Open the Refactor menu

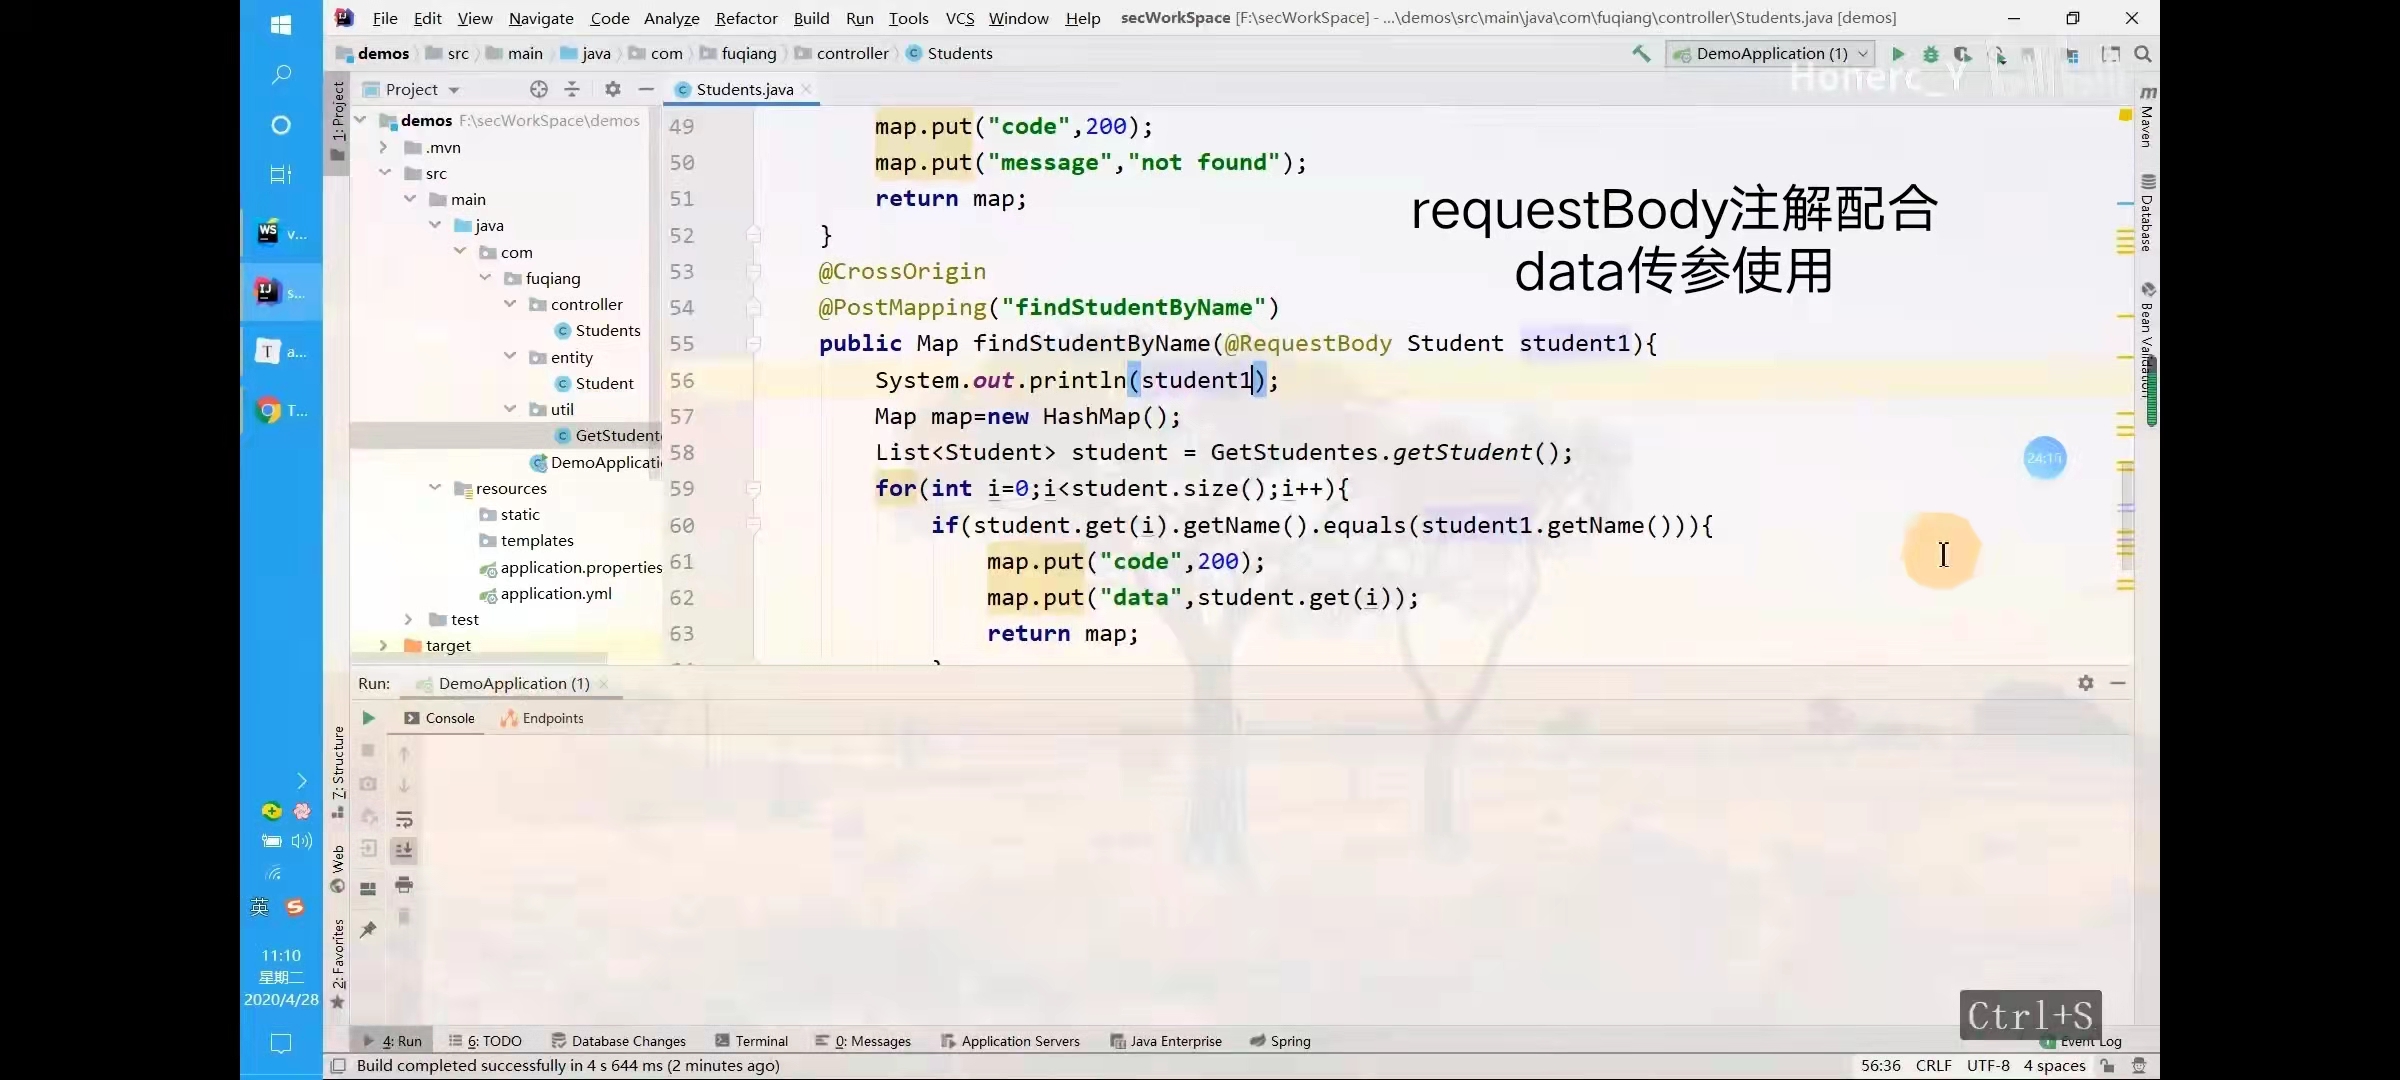746,18
